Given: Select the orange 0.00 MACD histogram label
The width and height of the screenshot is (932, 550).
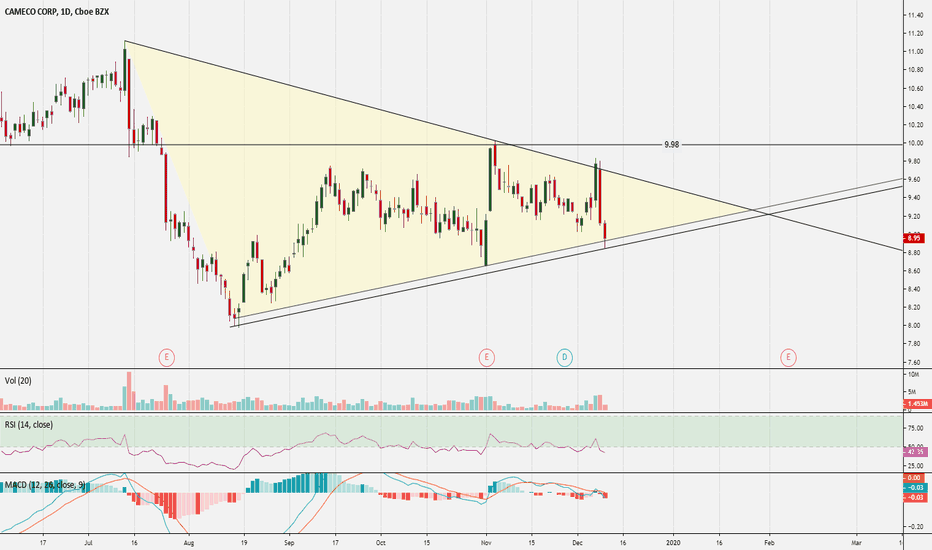Looking at the screenshot, I should click(914, 477).
